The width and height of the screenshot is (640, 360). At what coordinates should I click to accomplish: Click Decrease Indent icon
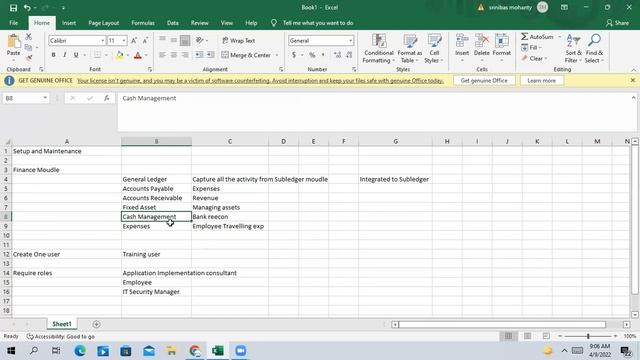click(199, 55)
